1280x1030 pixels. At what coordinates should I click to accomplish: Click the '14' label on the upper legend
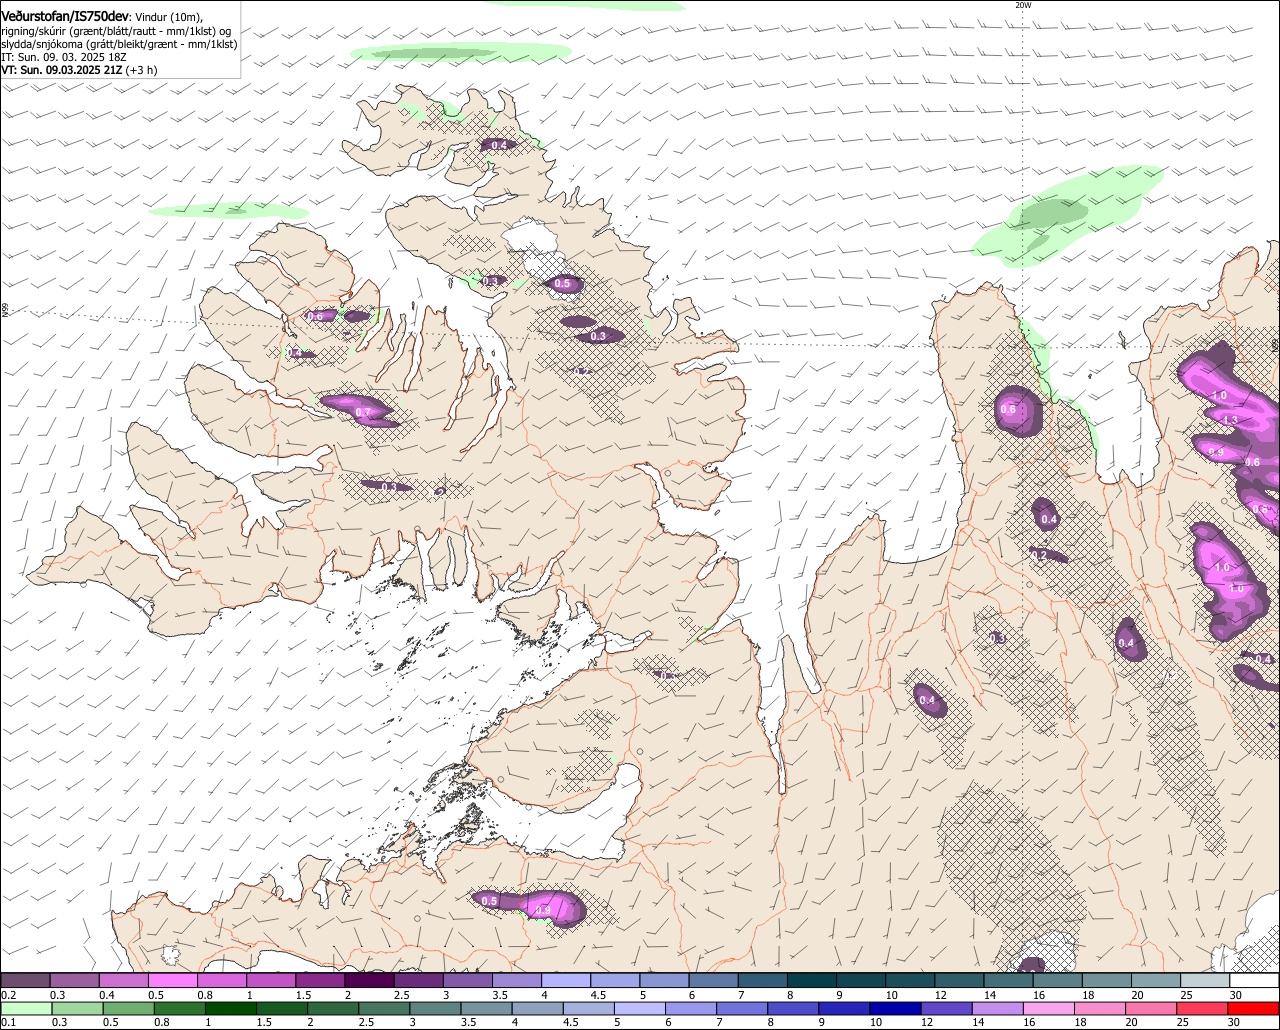tap(989, 995)
